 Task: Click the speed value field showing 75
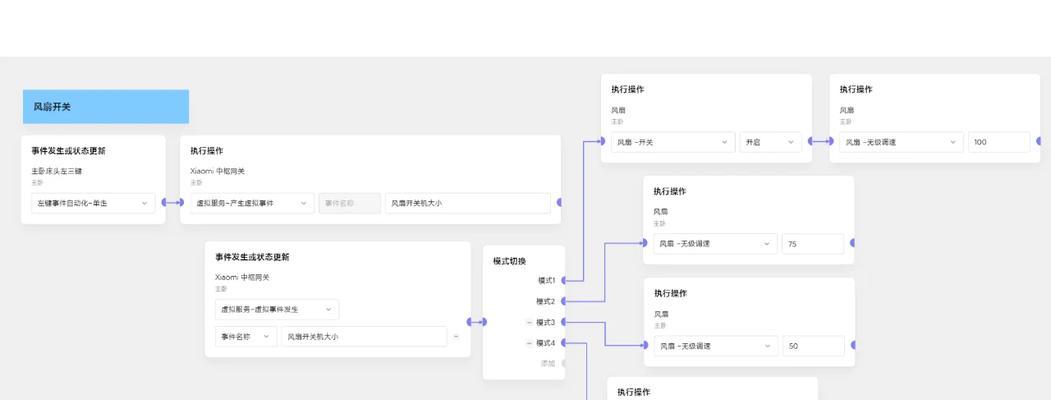pos(813,244)
